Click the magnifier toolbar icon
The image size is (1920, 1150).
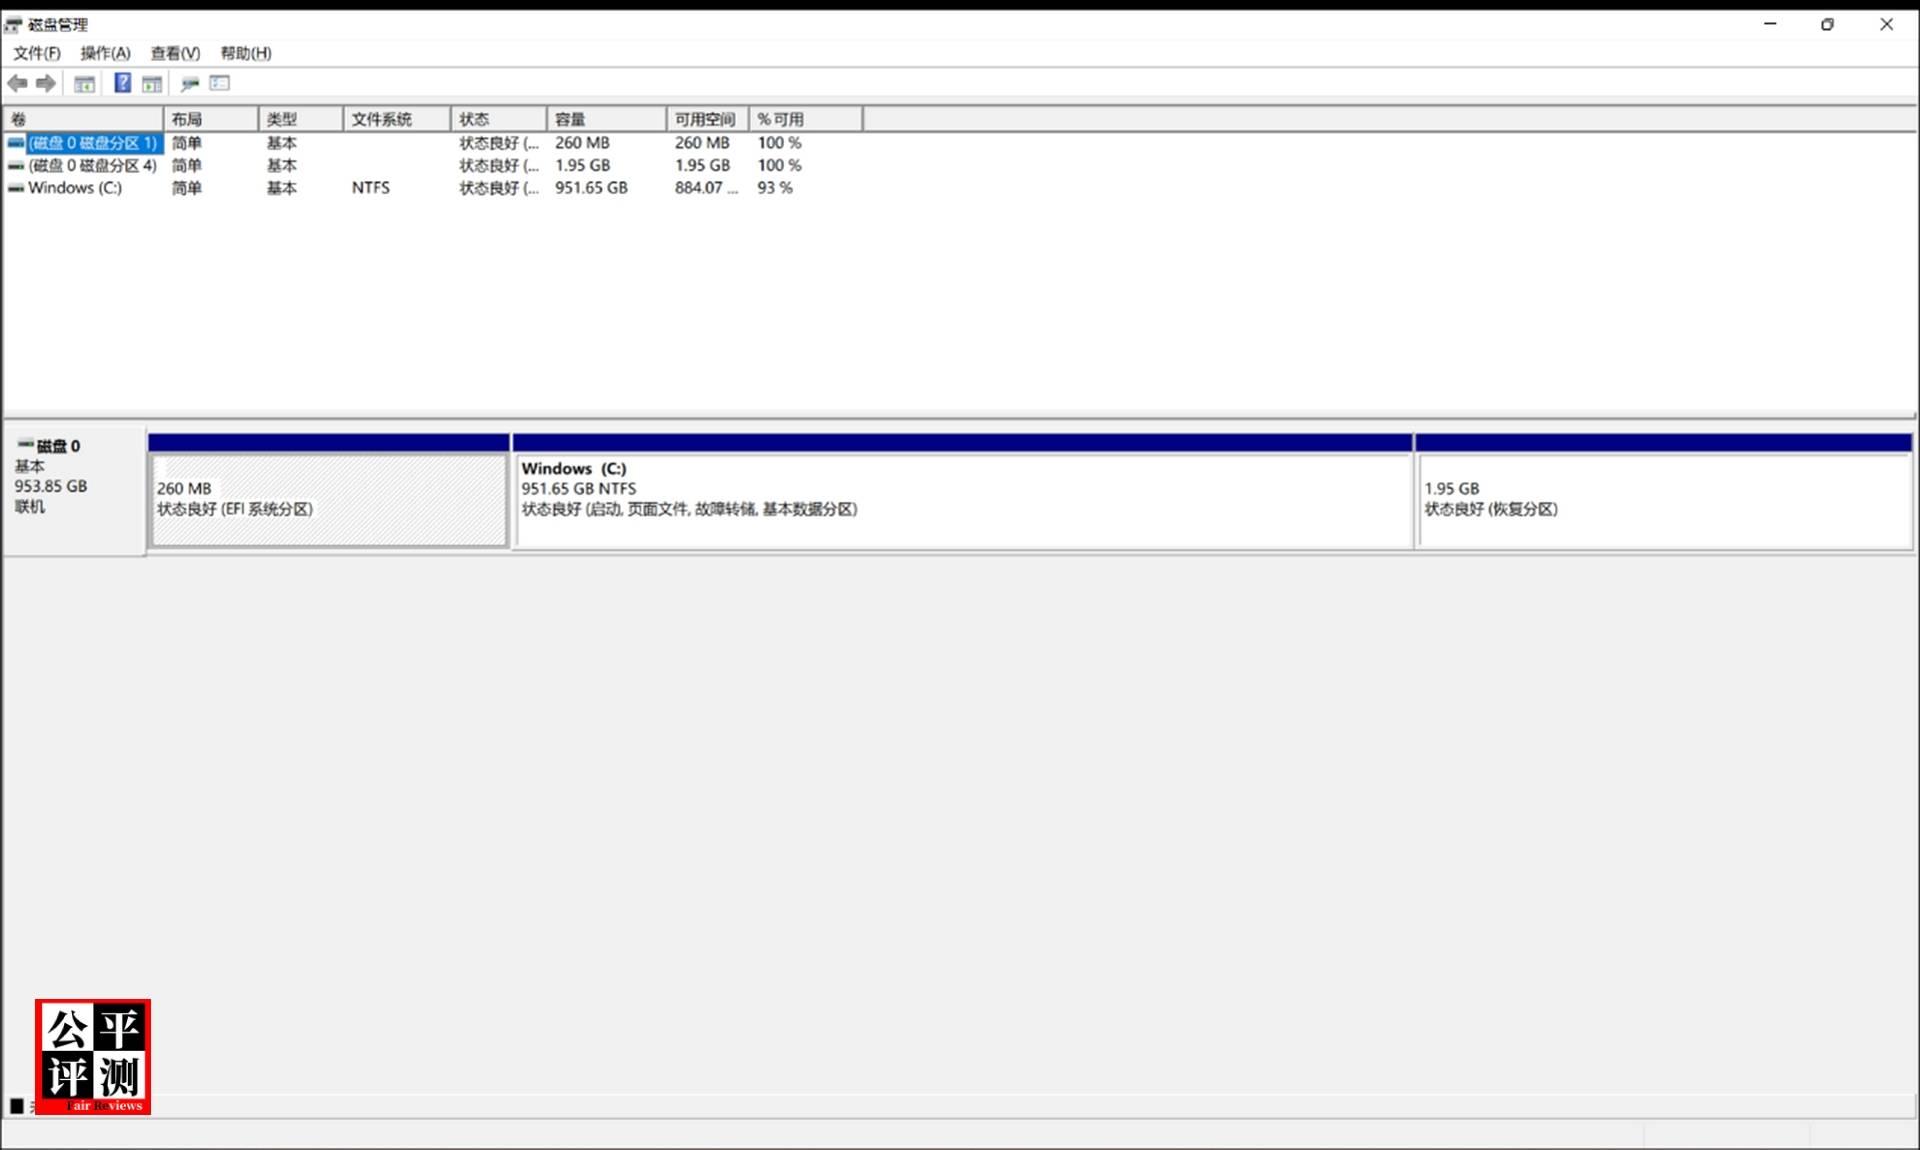click(189, 83)
